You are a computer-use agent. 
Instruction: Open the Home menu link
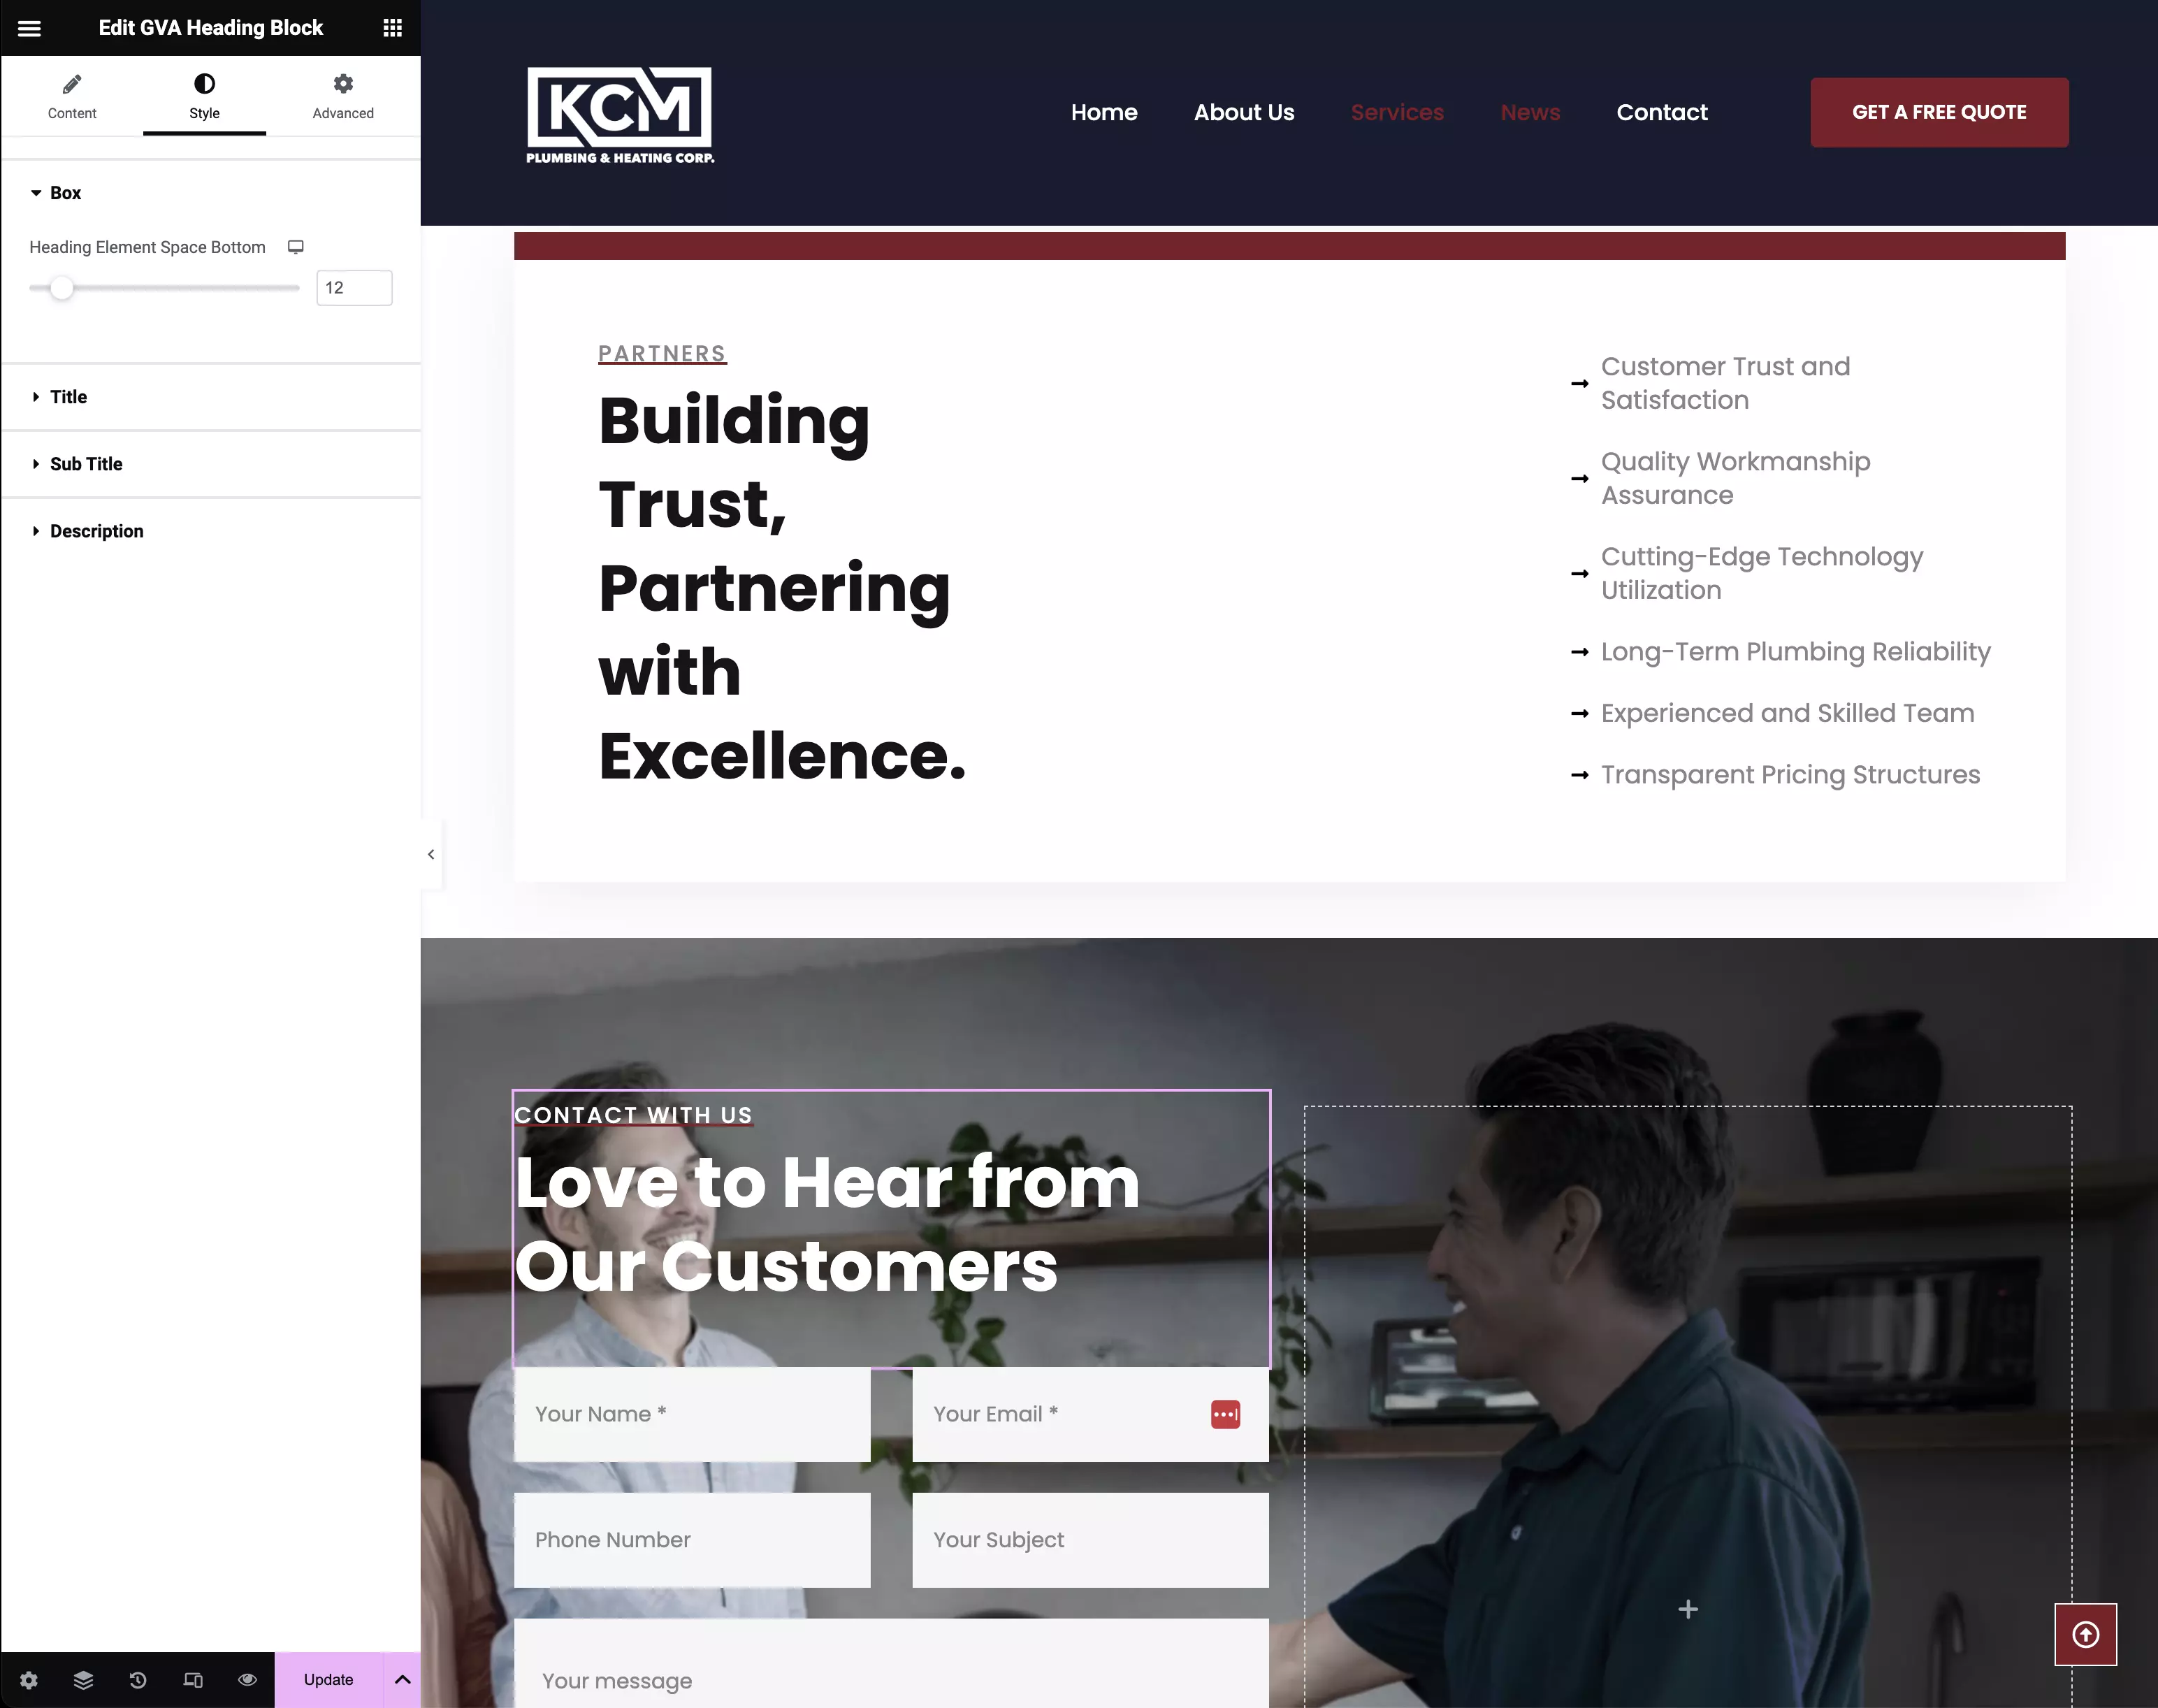1104,113
